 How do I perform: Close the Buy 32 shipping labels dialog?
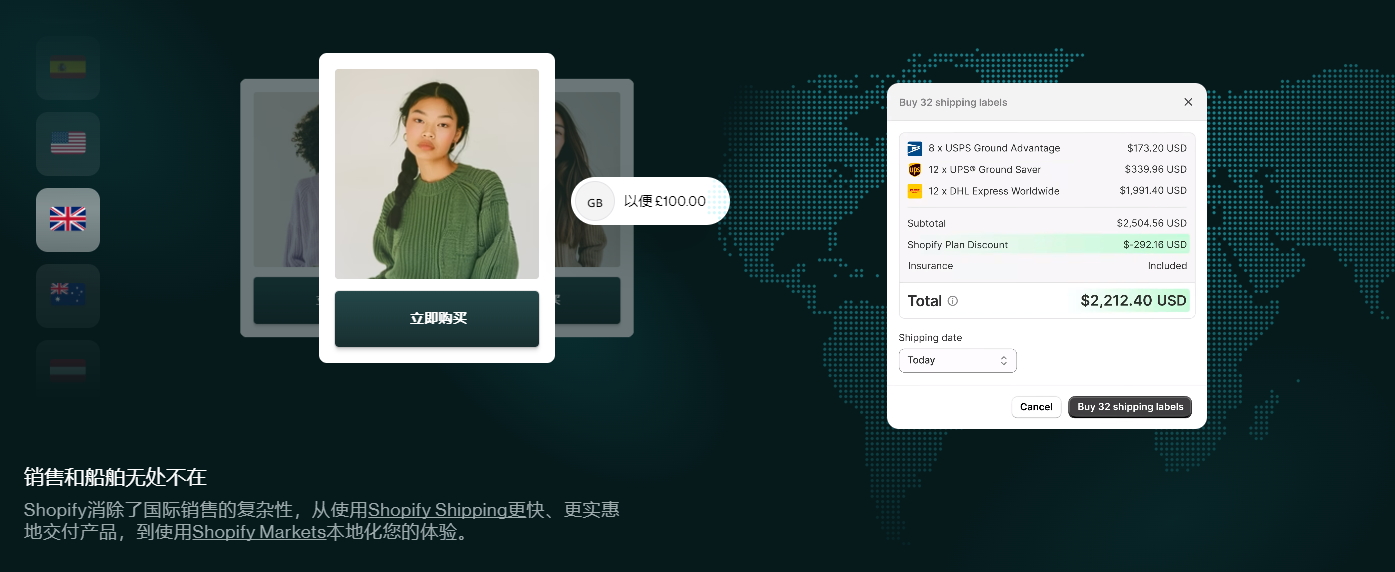[x=1188, y=102]
